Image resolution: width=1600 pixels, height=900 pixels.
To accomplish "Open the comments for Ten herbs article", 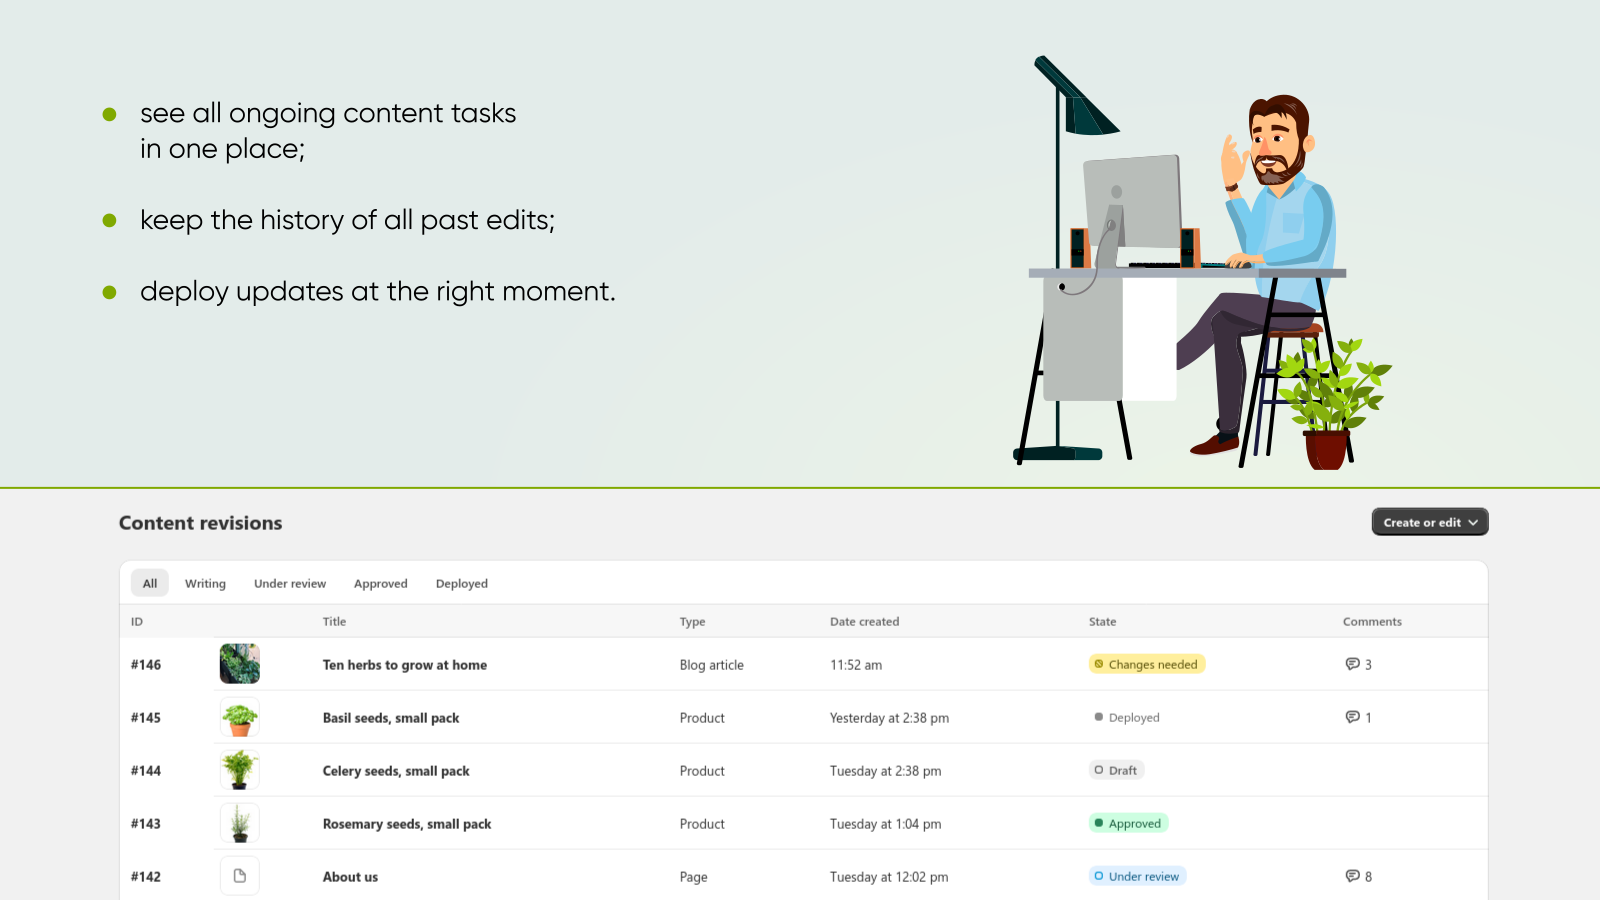I will coord(1358,663).
